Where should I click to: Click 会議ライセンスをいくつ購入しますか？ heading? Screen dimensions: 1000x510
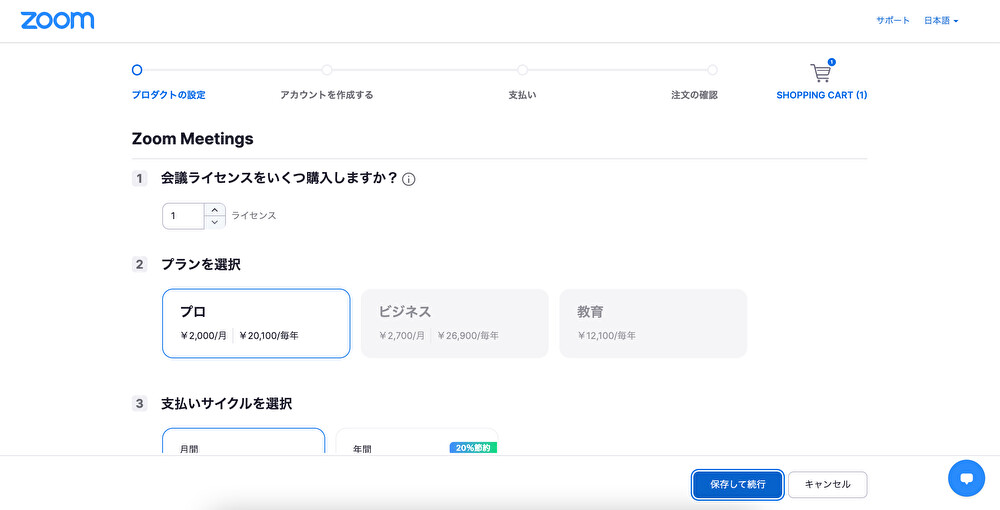point(279,178)
